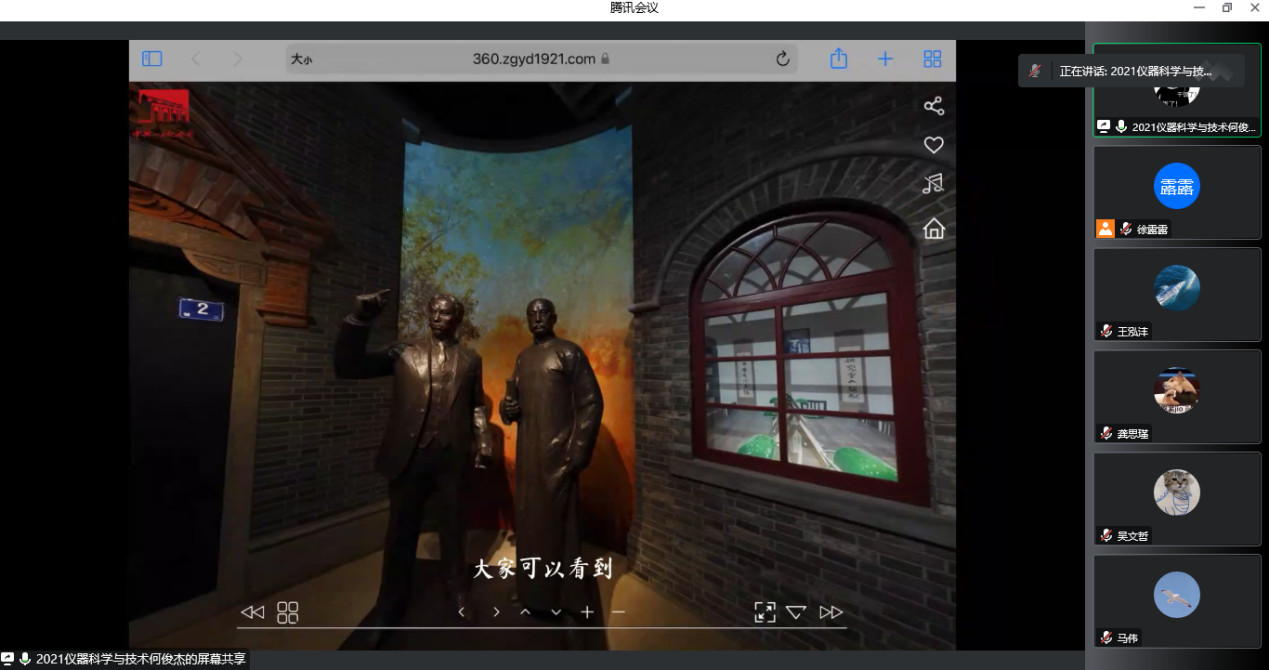This screenshot has width=1269, height=670.
Task: Click the 360.zgyd1921.com address field
Action: click(534, 59)
